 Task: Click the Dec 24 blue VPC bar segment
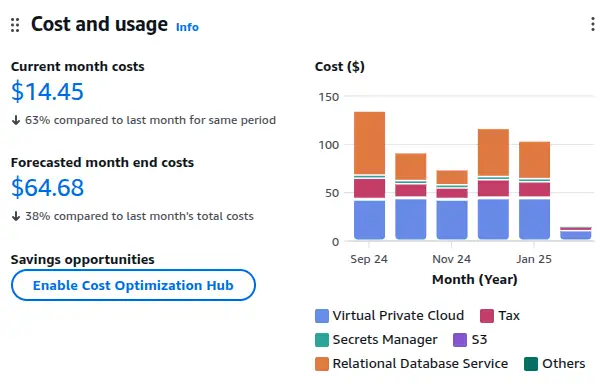(493, 219)
